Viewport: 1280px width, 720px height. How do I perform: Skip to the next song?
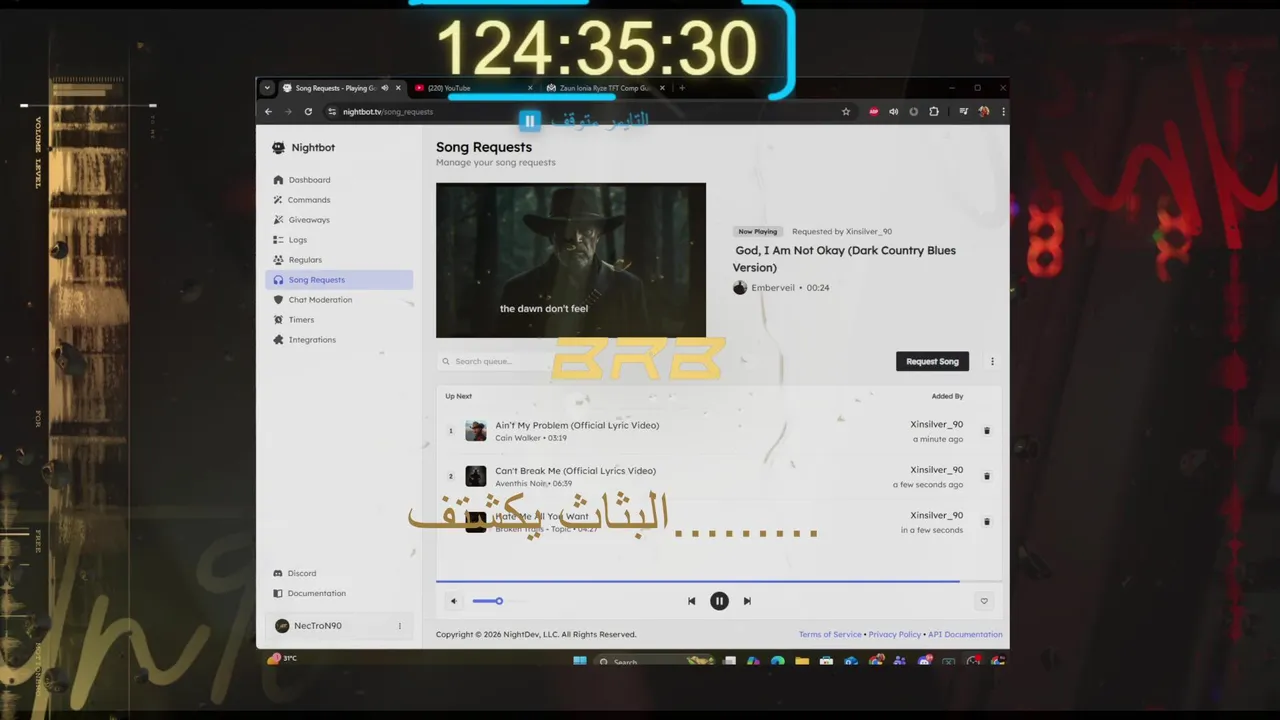click(x=747, y=601)
